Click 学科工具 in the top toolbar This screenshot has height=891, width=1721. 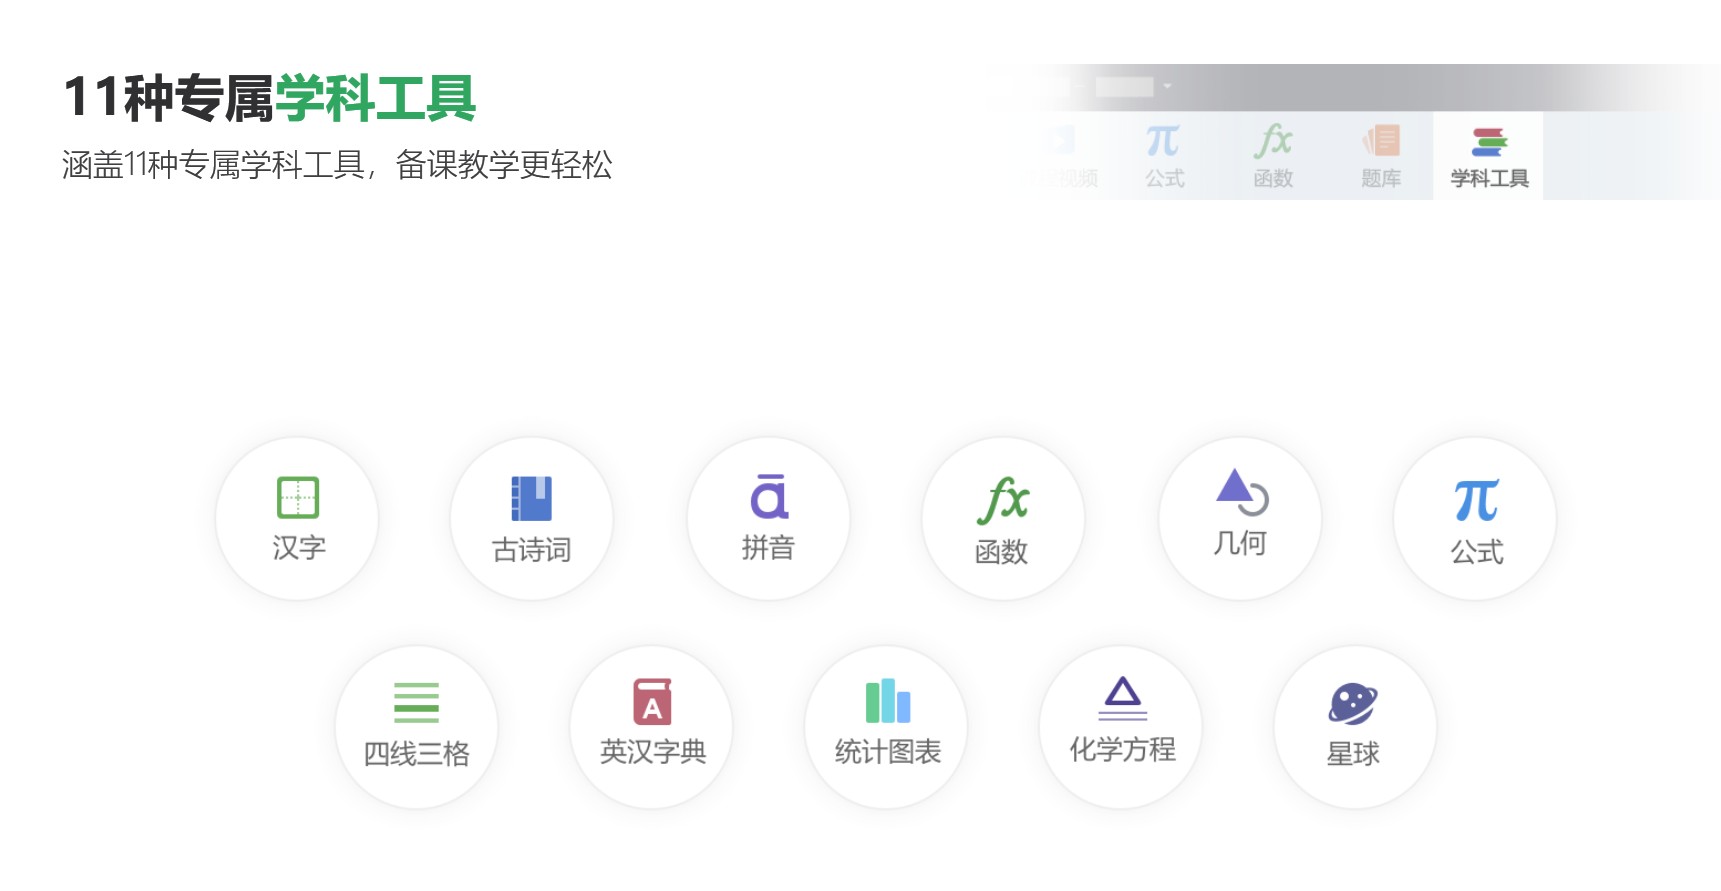pos(1488,157)
